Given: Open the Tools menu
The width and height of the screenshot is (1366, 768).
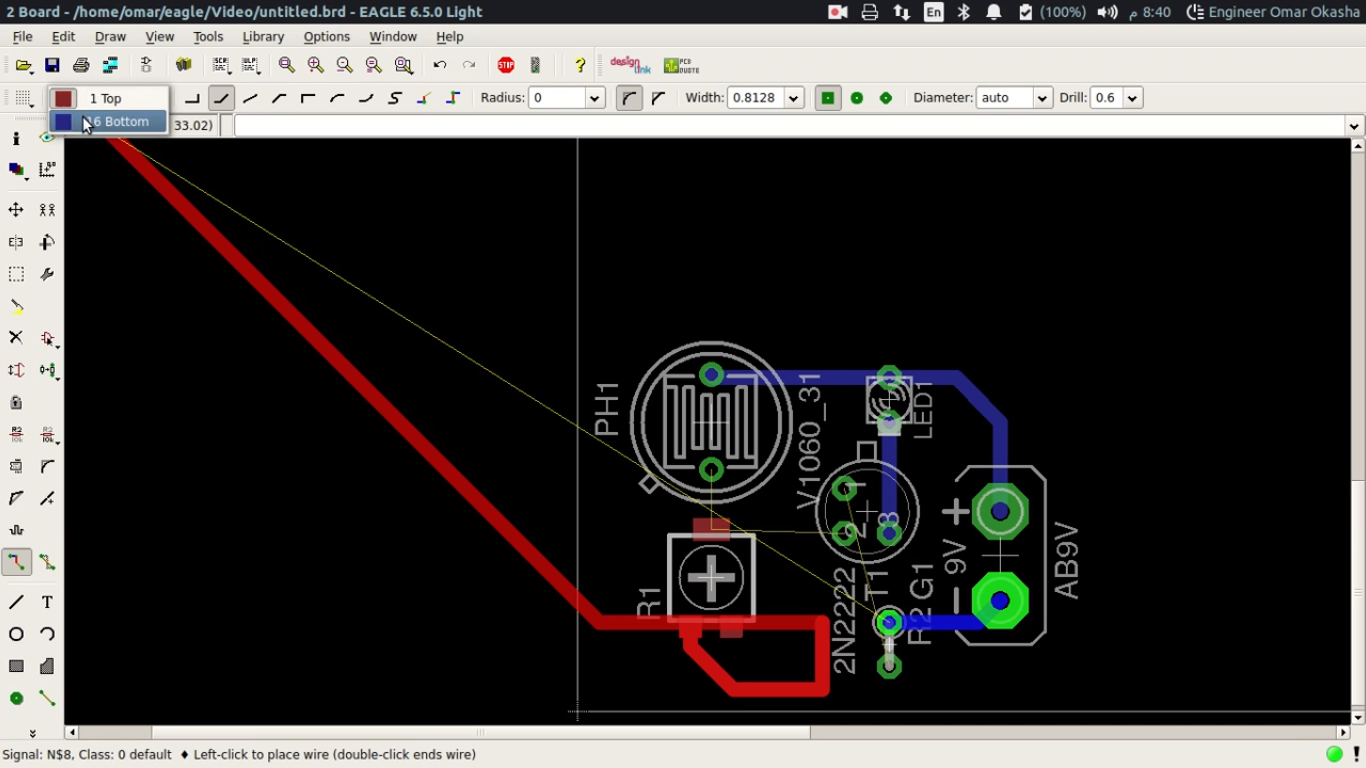Looking at the screenshot, I should coord(208,36).
